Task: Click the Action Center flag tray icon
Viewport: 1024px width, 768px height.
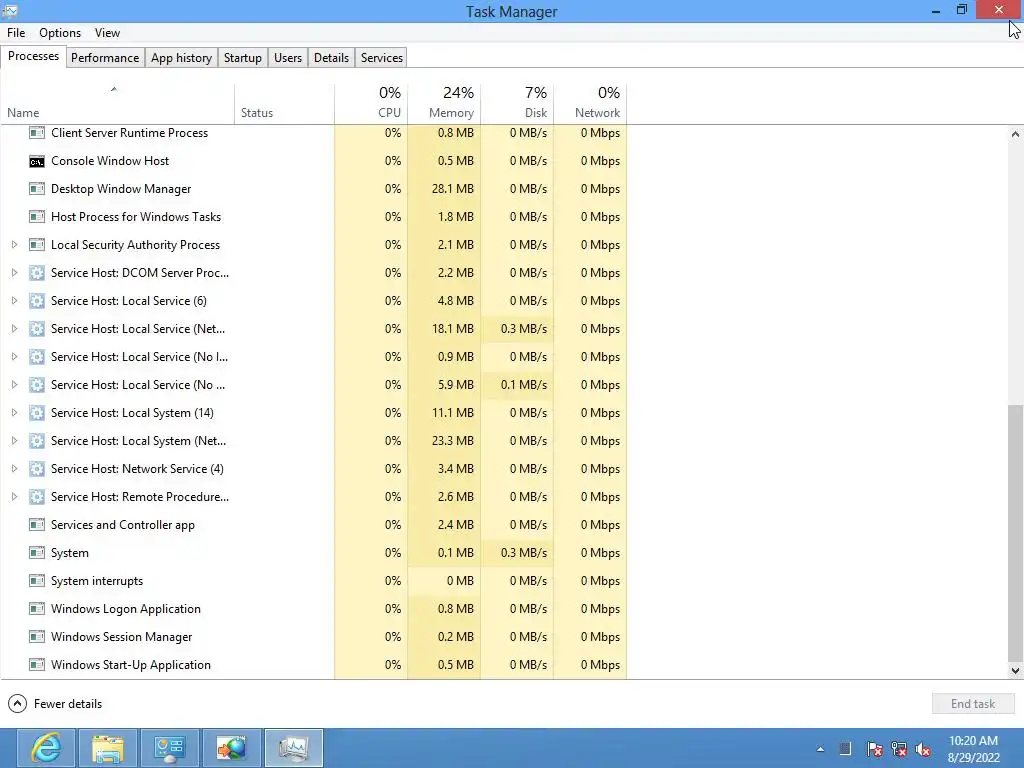Action: [x=874, y=749]
